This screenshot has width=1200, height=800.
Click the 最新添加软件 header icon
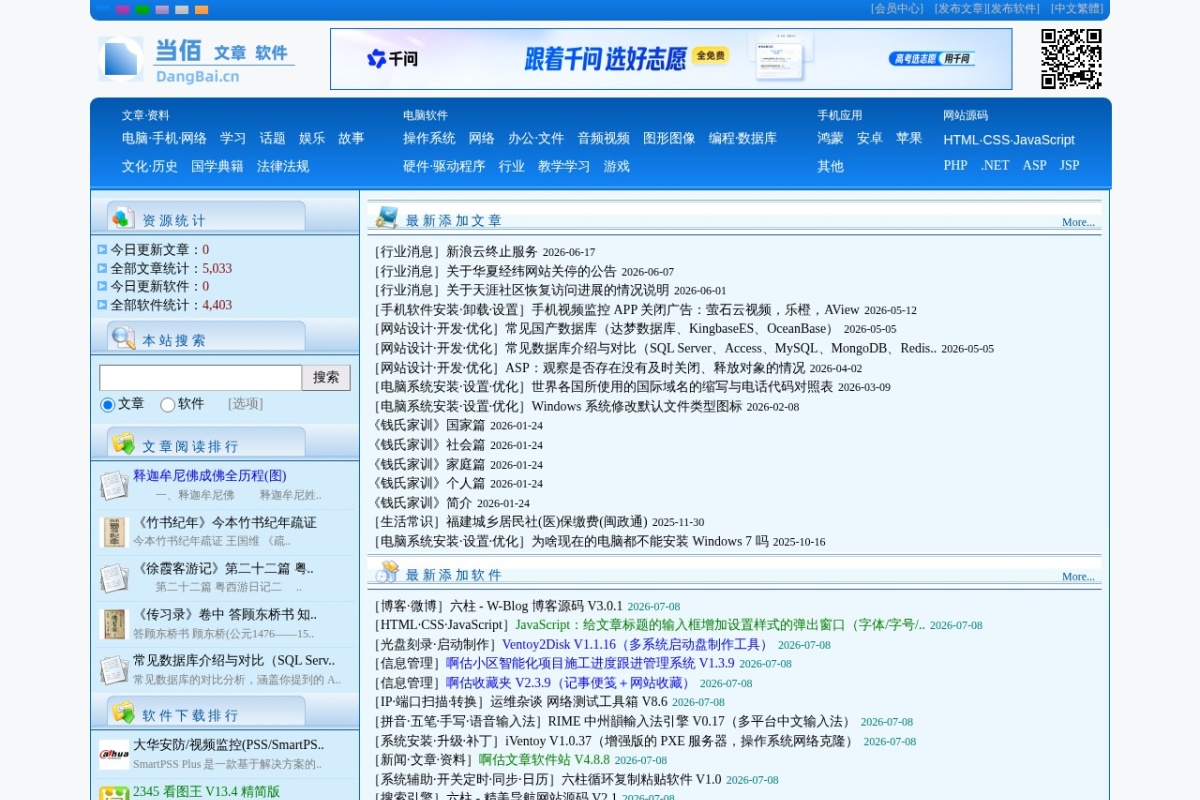pyautogui.click(x=387, y=573)
